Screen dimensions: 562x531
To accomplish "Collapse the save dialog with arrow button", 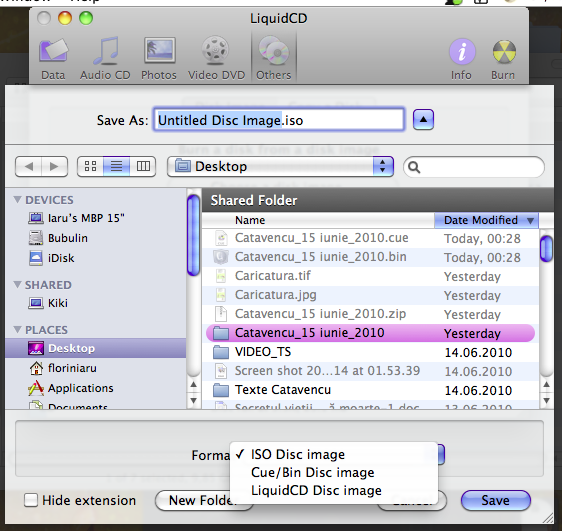I will tap(423, 120).
